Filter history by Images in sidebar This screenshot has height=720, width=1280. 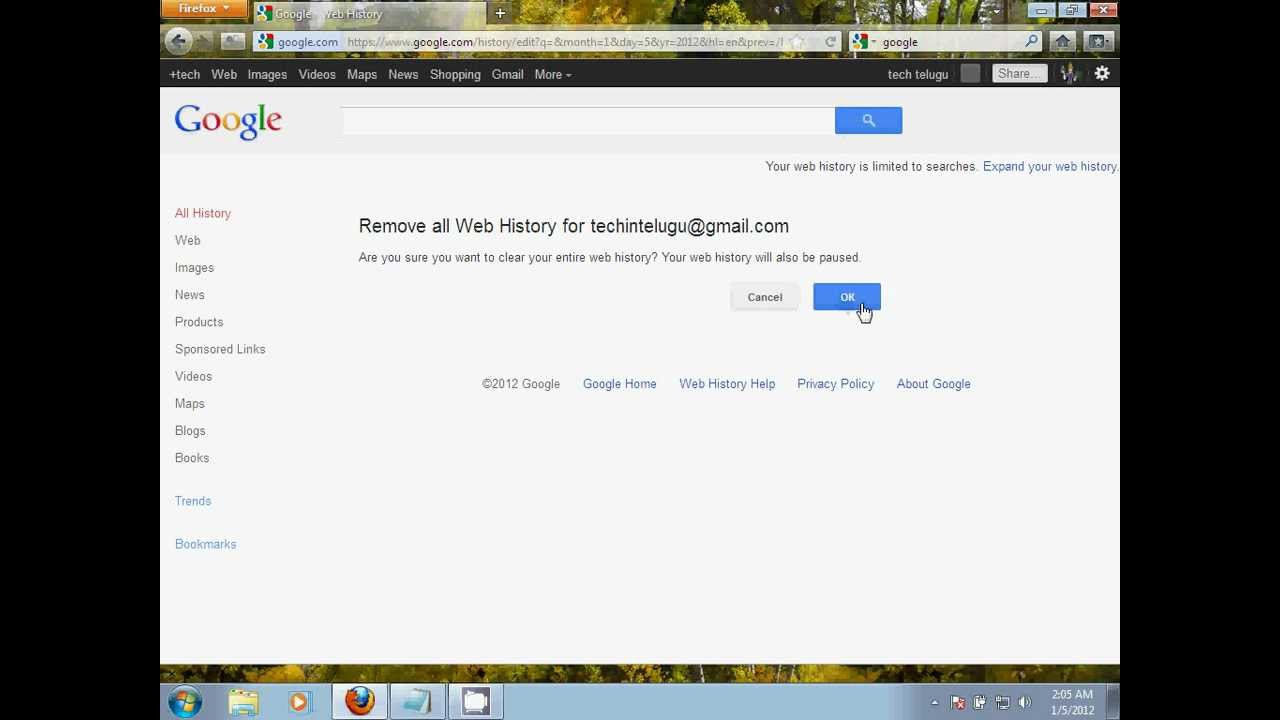point(194,268)
